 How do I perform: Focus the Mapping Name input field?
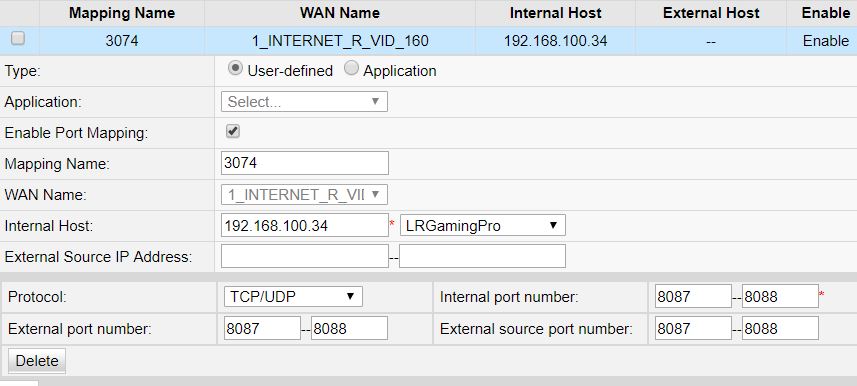304,163
